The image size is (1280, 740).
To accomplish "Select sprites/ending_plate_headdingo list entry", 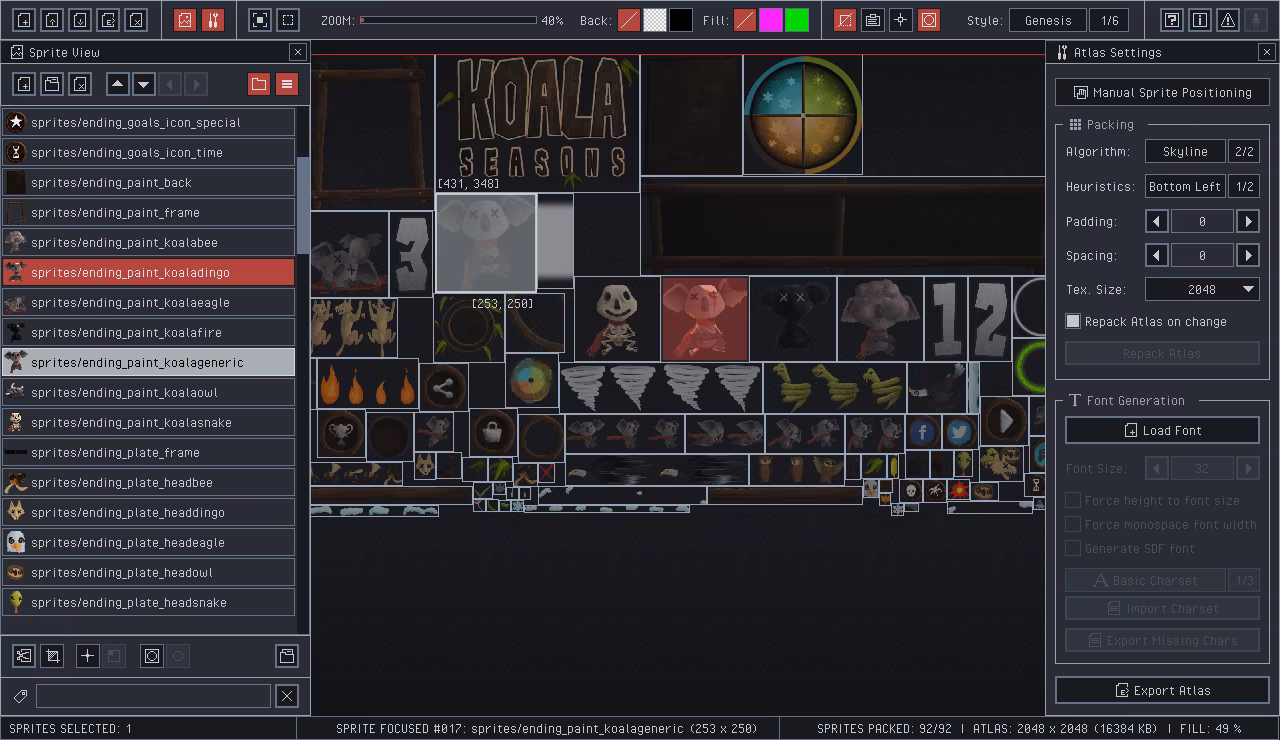I will [x=148, y=512].
